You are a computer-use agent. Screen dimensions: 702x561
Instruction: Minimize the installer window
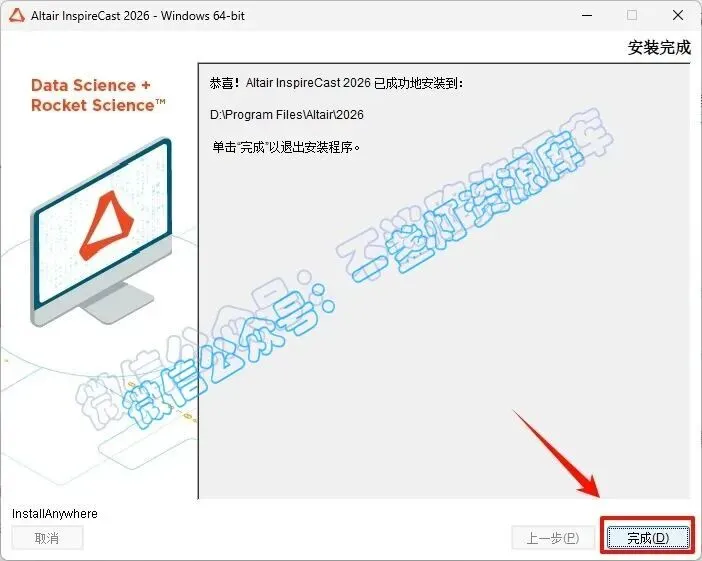click(587, 16)
